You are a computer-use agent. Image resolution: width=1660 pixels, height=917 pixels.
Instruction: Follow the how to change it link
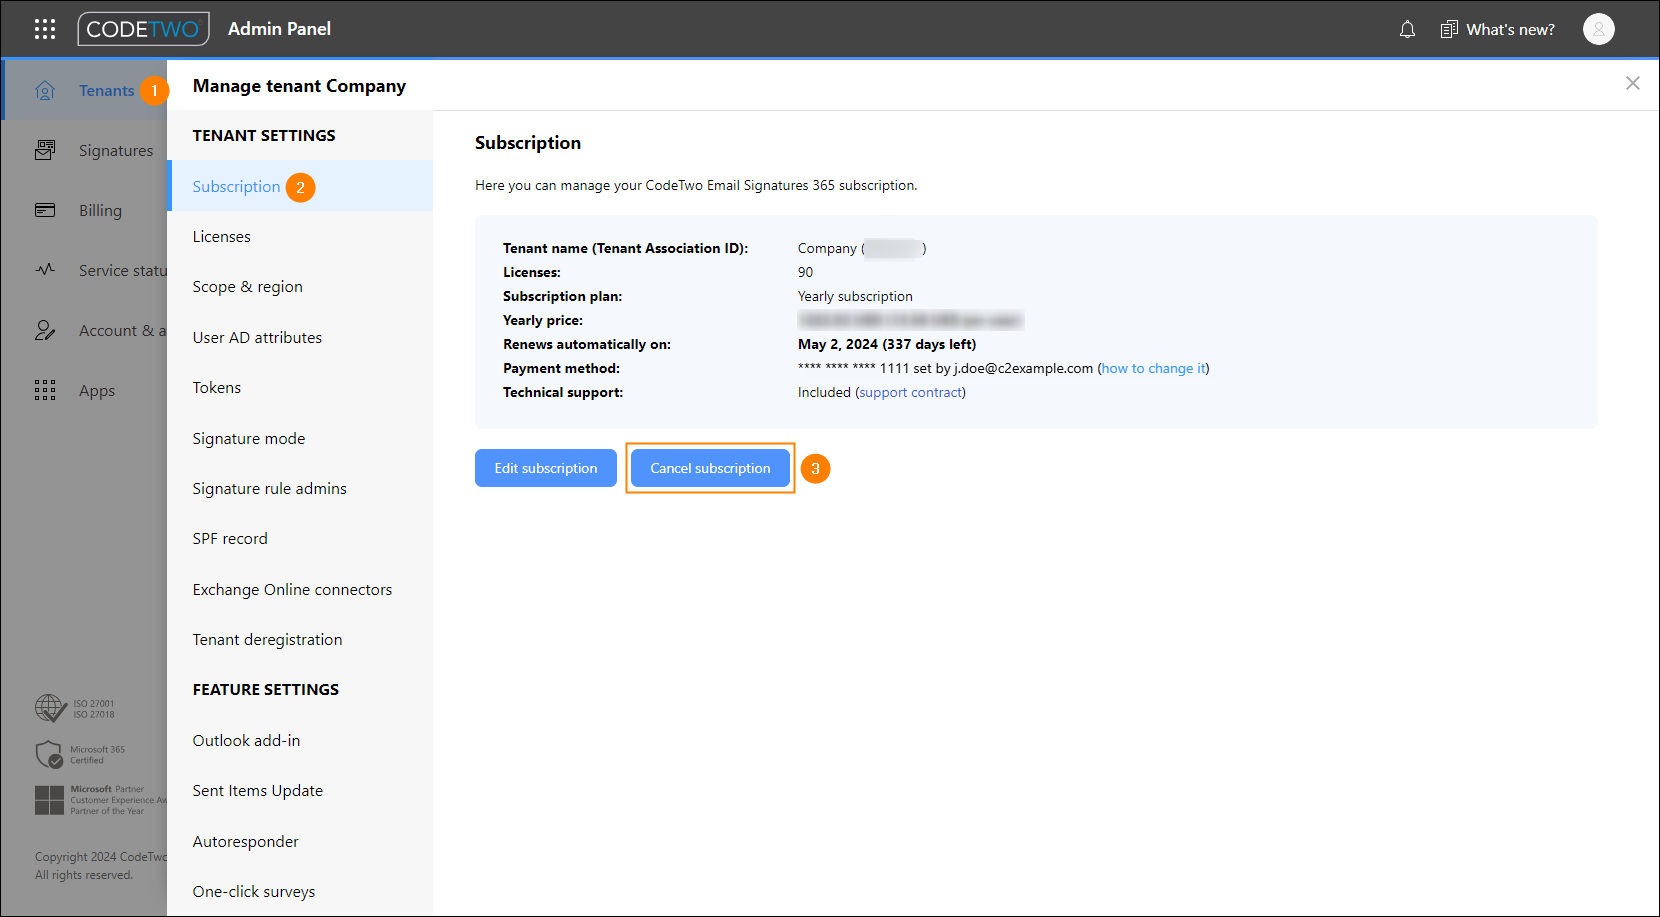tap(1153, 368)
